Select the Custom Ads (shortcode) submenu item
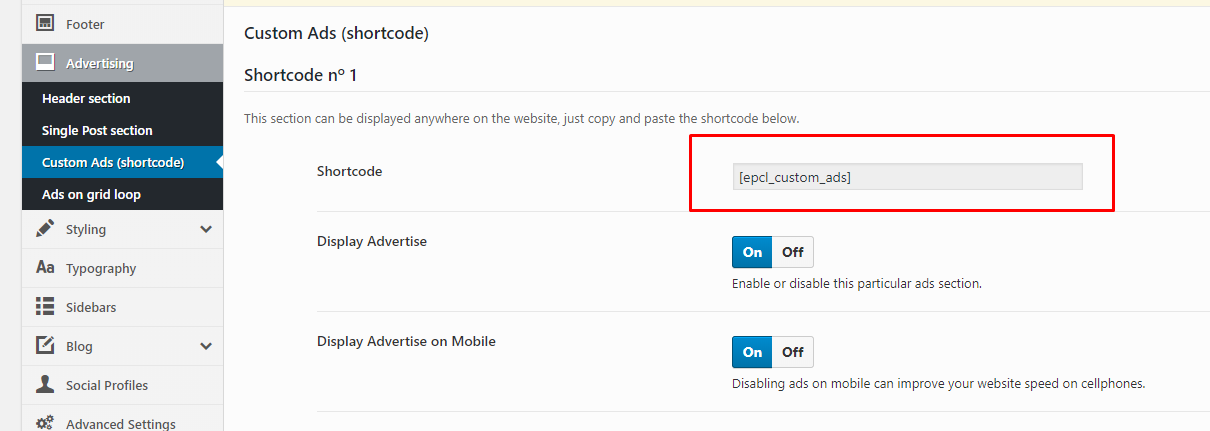This screenshot has width=1210, height=431. pos(113,162)
